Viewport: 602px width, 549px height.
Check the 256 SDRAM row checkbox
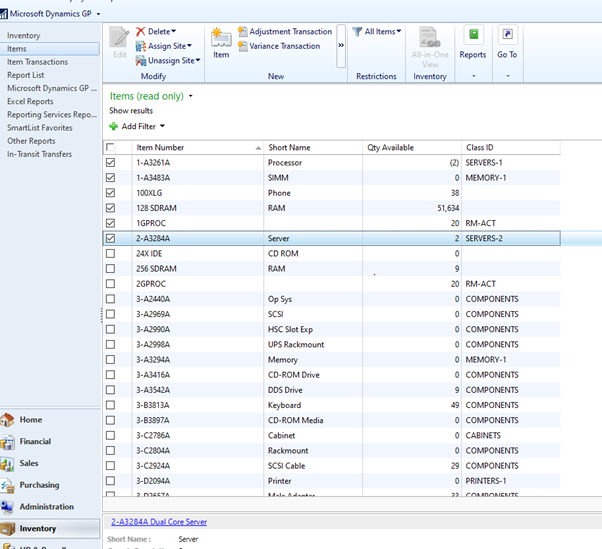(x=111, y=269)
